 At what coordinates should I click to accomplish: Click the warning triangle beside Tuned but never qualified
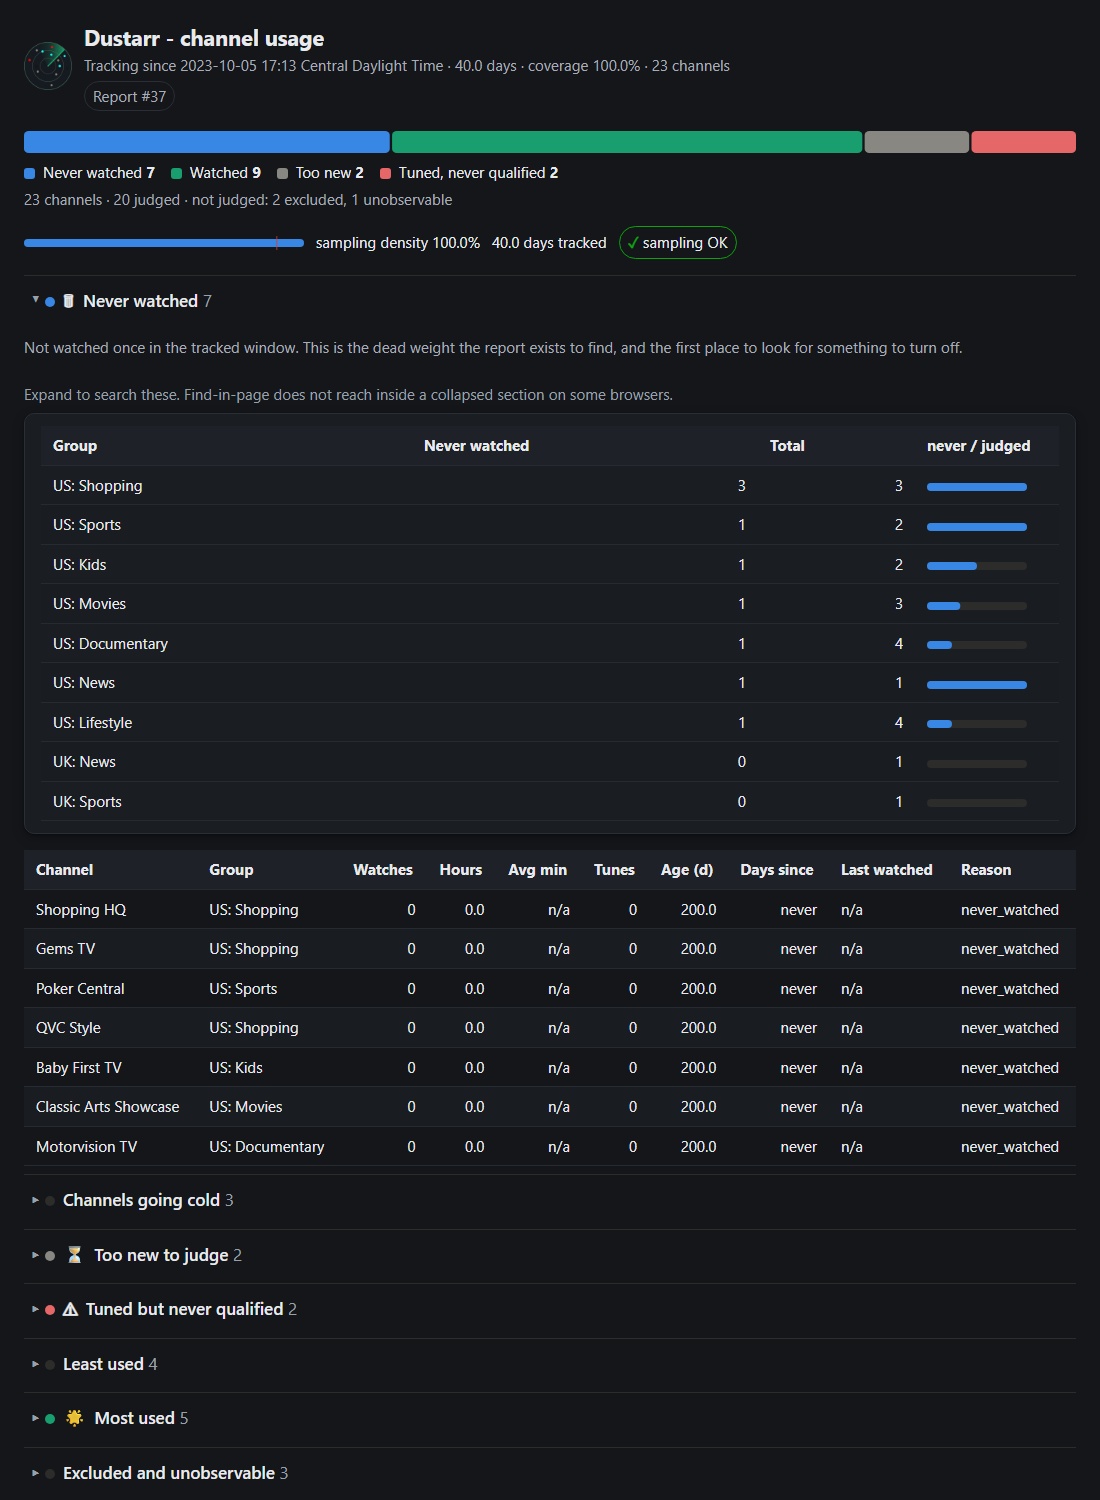70,1309
